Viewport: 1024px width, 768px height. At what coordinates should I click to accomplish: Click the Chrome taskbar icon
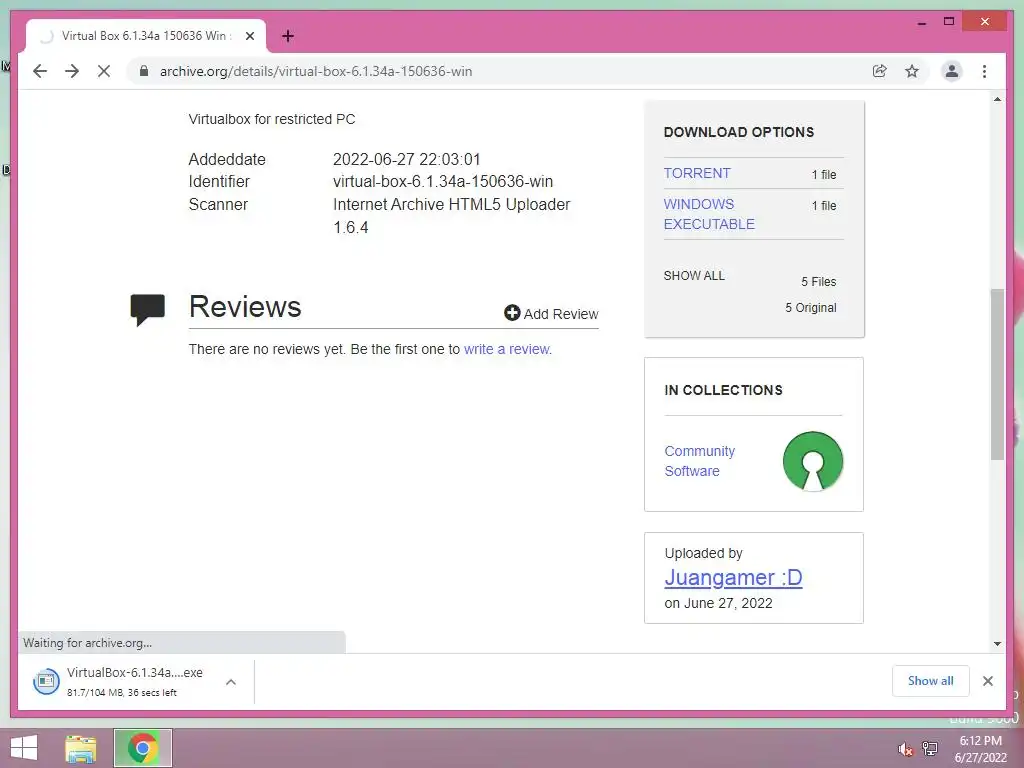pos(143,748)
